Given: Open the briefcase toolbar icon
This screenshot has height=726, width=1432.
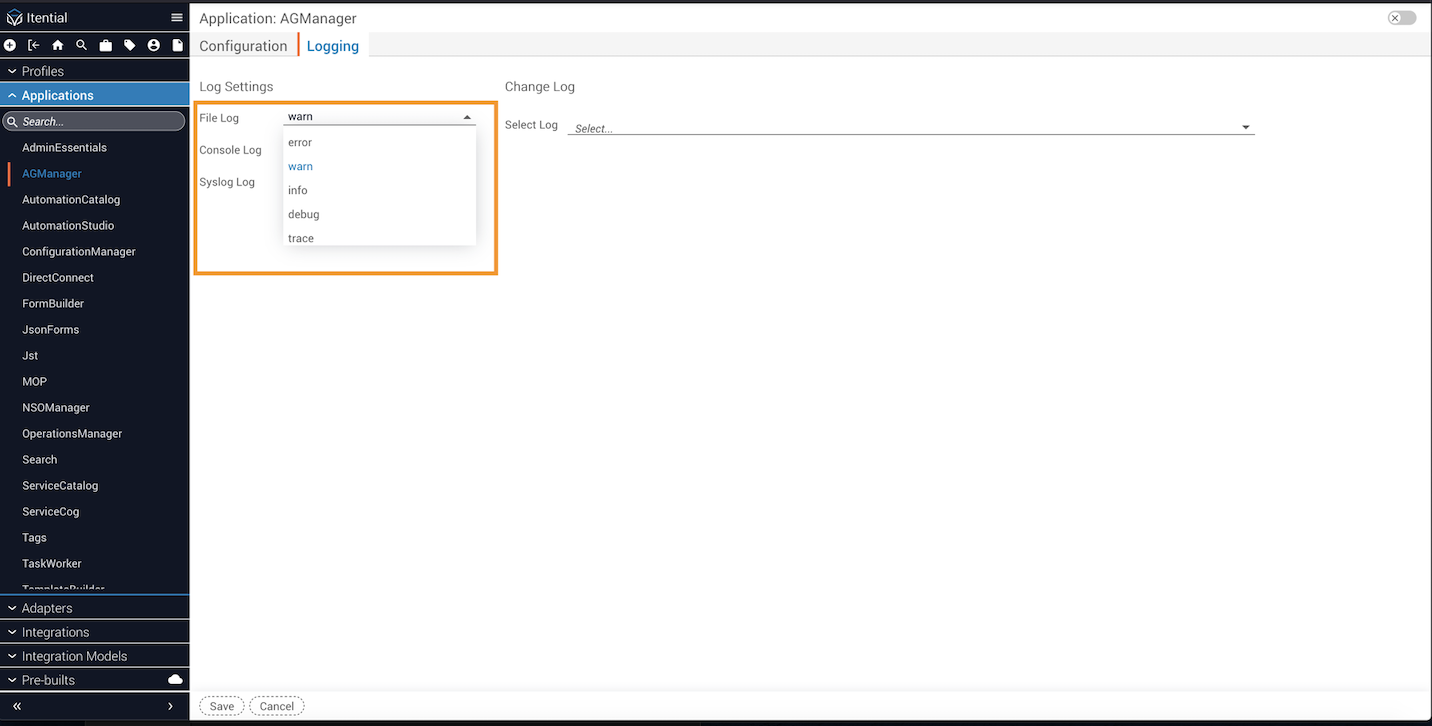Looking at the screenshot, I should tap(106, 45).
